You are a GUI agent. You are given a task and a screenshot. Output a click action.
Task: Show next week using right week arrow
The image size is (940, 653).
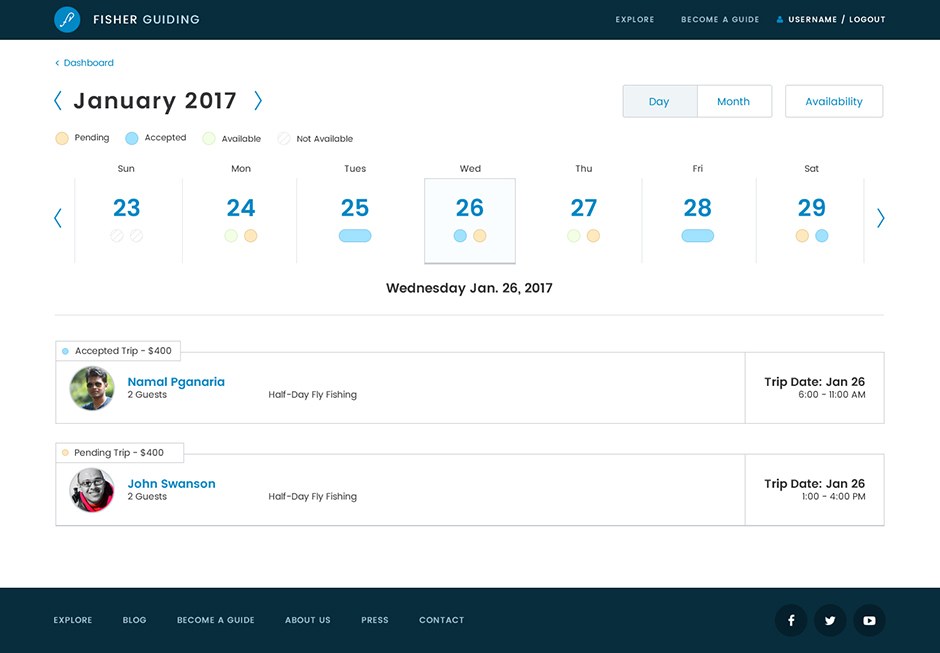tap(880, 218)
